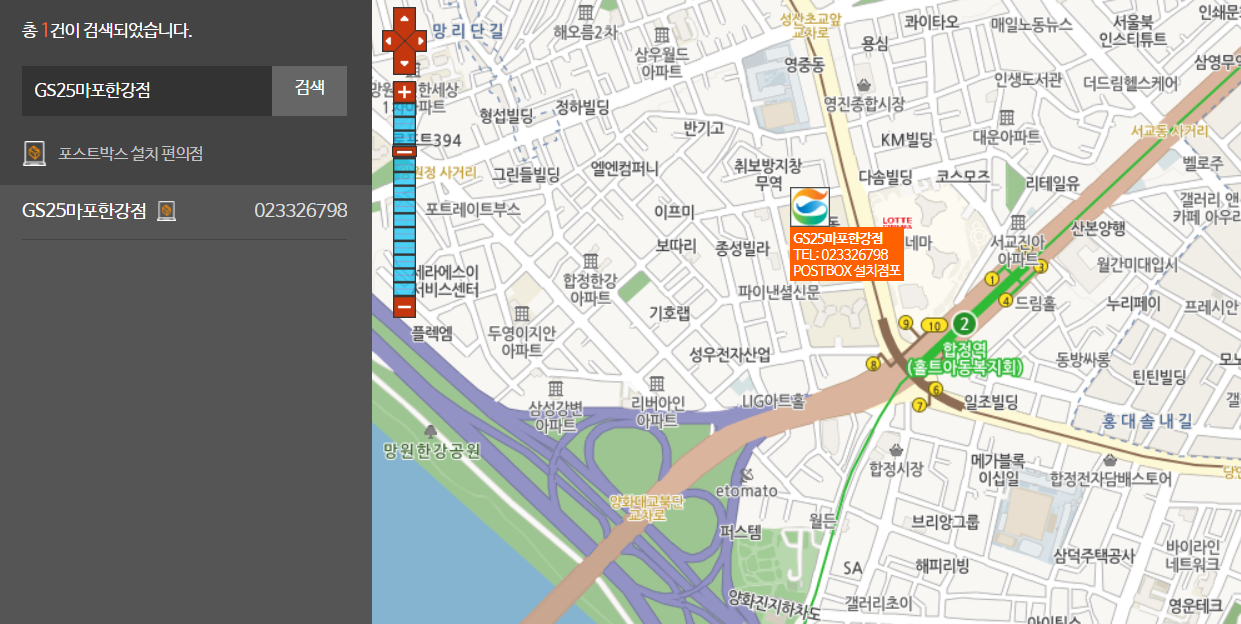Click the GS25 store marker on map

809,207
